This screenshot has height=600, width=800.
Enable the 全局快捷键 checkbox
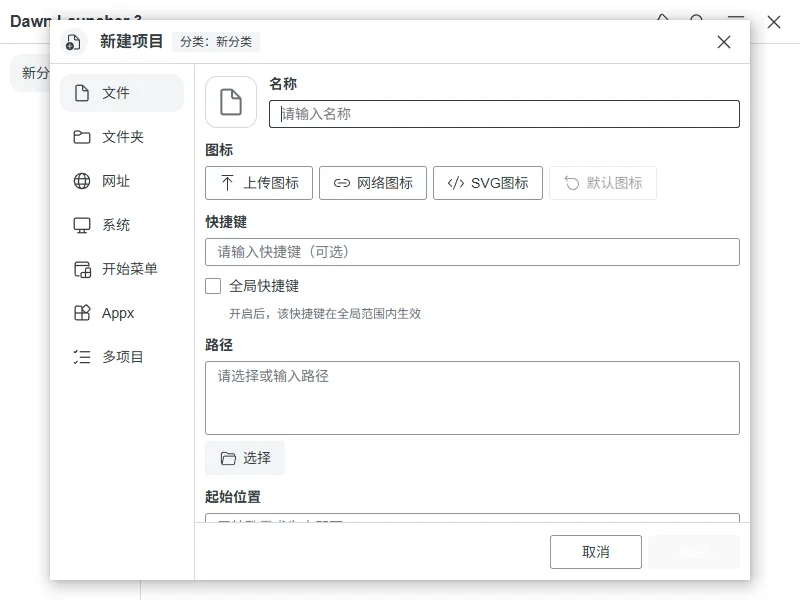point(213,286)
